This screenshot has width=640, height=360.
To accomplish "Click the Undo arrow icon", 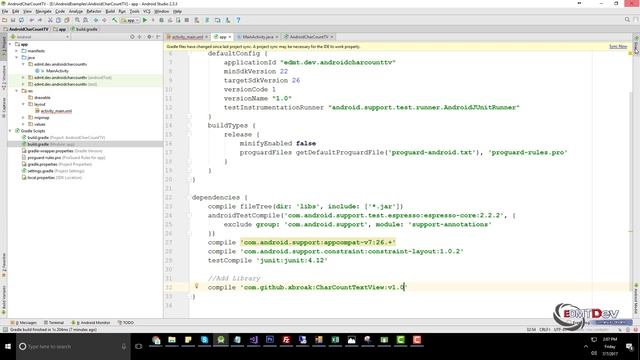I will point(32,20).
